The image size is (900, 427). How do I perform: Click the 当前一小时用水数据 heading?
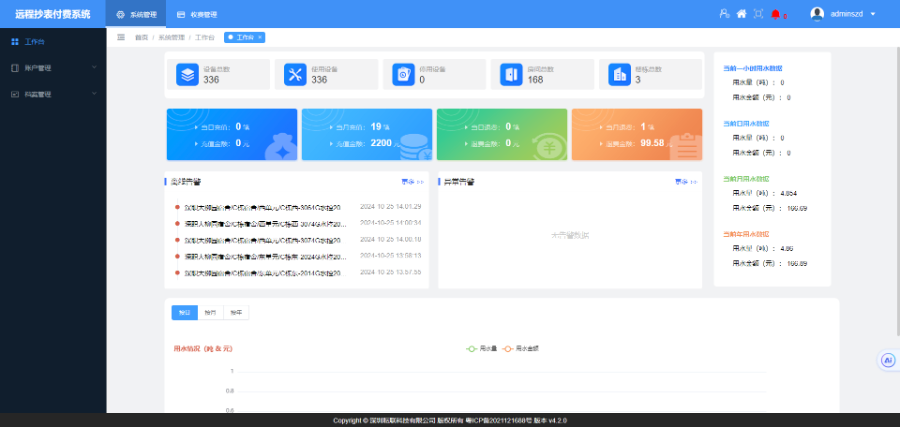point(753,68)
